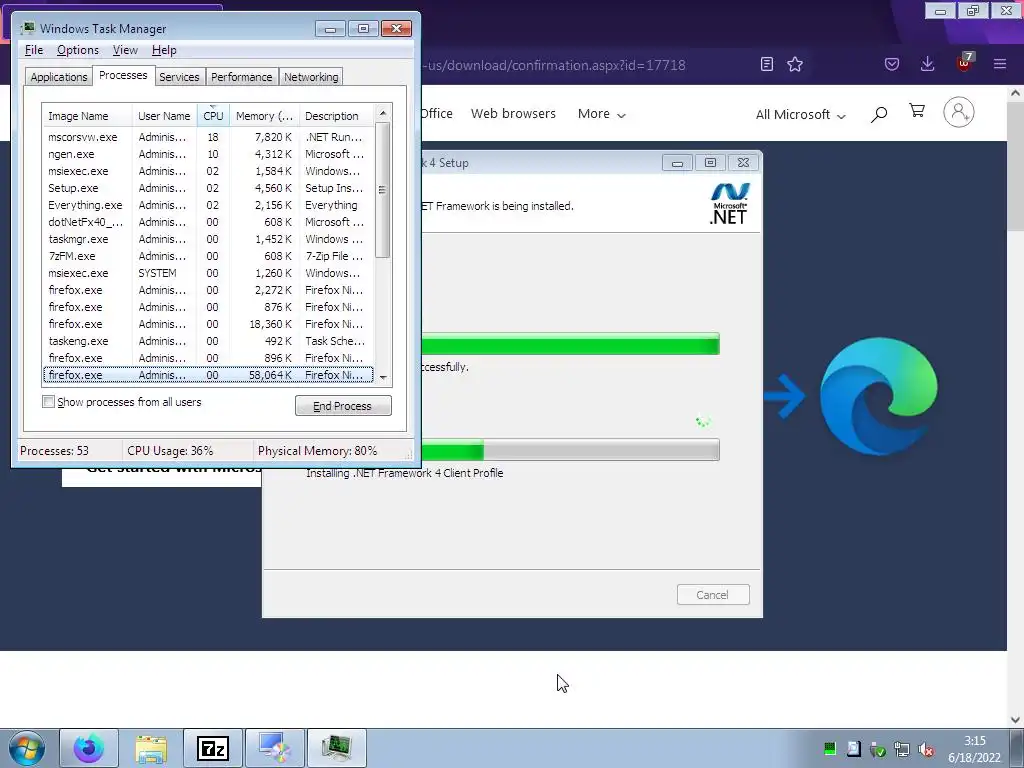The image size is (1024, 768).
Task: Click .NET setup installer taskbar icon
Action: (274, 748)
